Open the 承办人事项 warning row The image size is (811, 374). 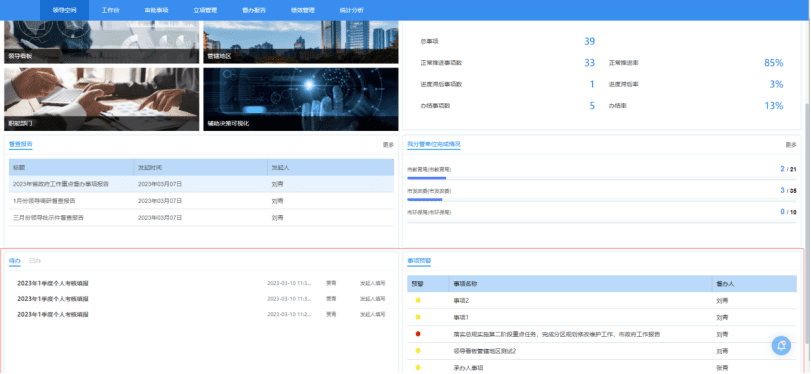click(x=602, y=367)
